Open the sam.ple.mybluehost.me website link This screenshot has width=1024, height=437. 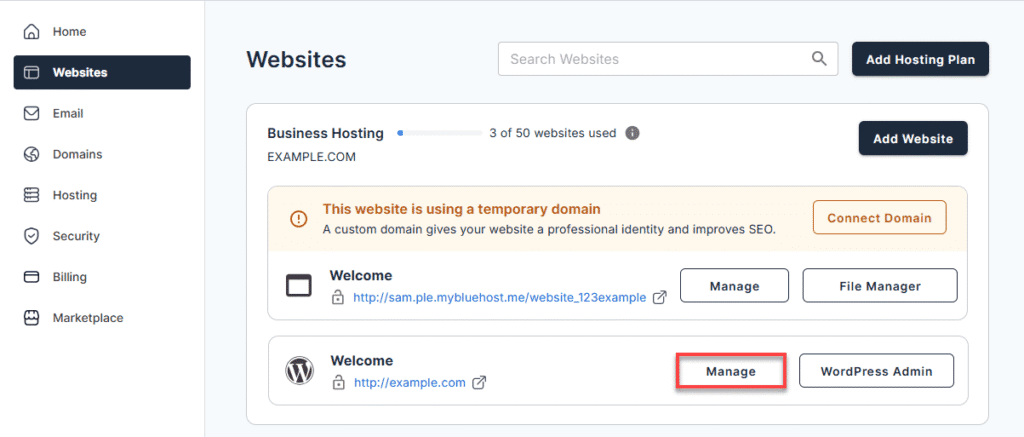(x=500, y=298)
